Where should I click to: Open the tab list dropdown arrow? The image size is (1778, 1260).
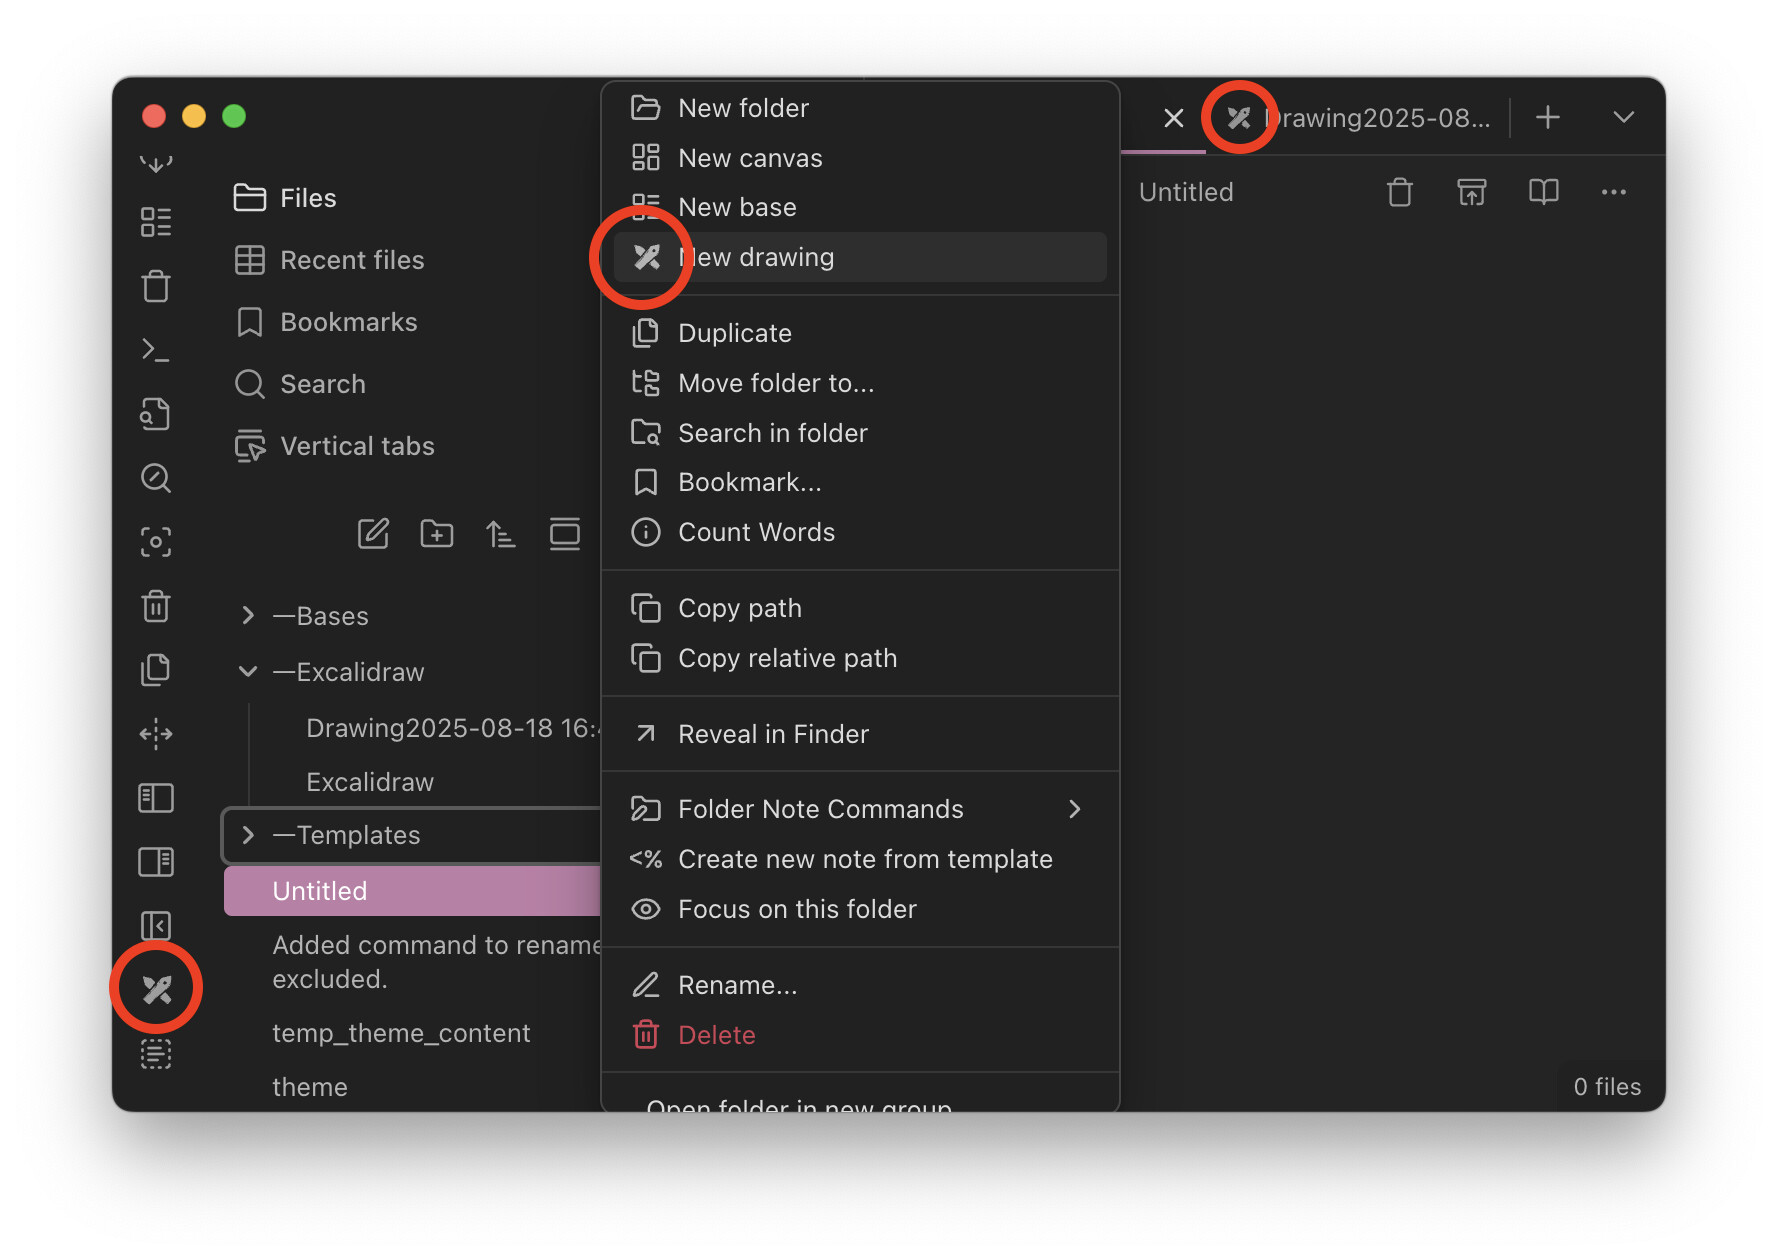1623,118
